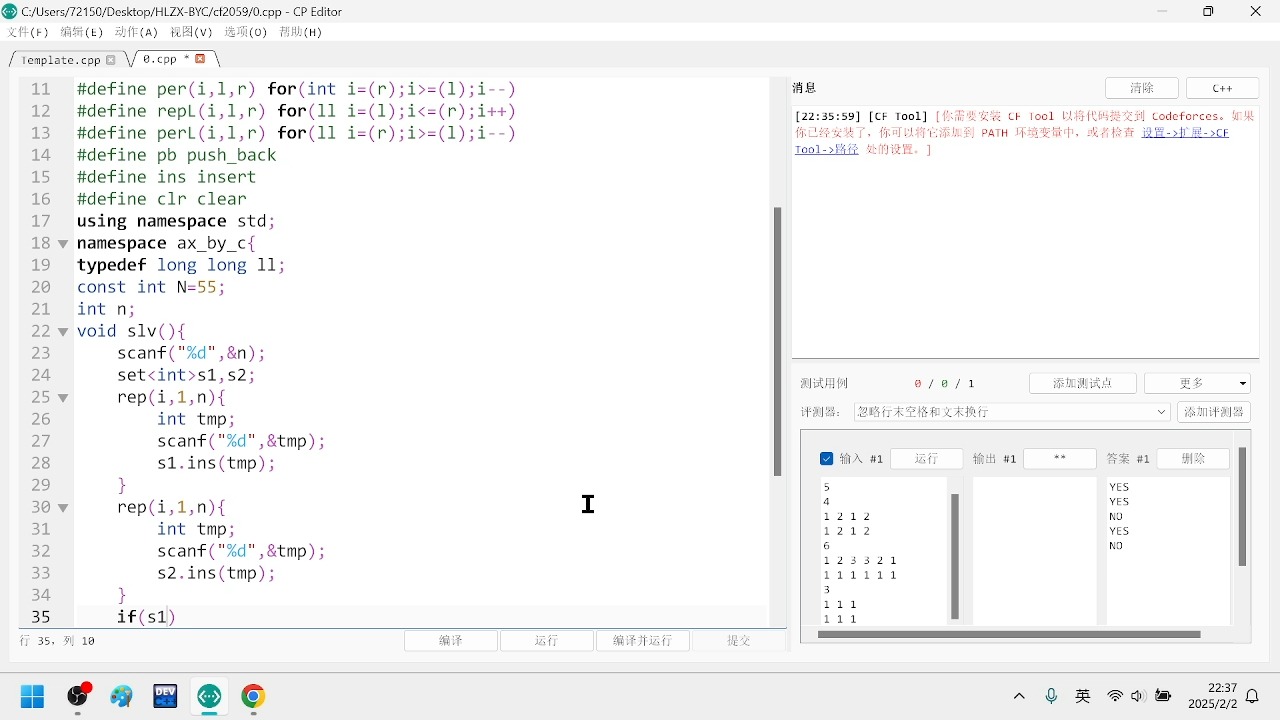Viewport: 1280px width, 720px height.
Task: Click the CP Editor title bar icon
Action: coord(10,12)
